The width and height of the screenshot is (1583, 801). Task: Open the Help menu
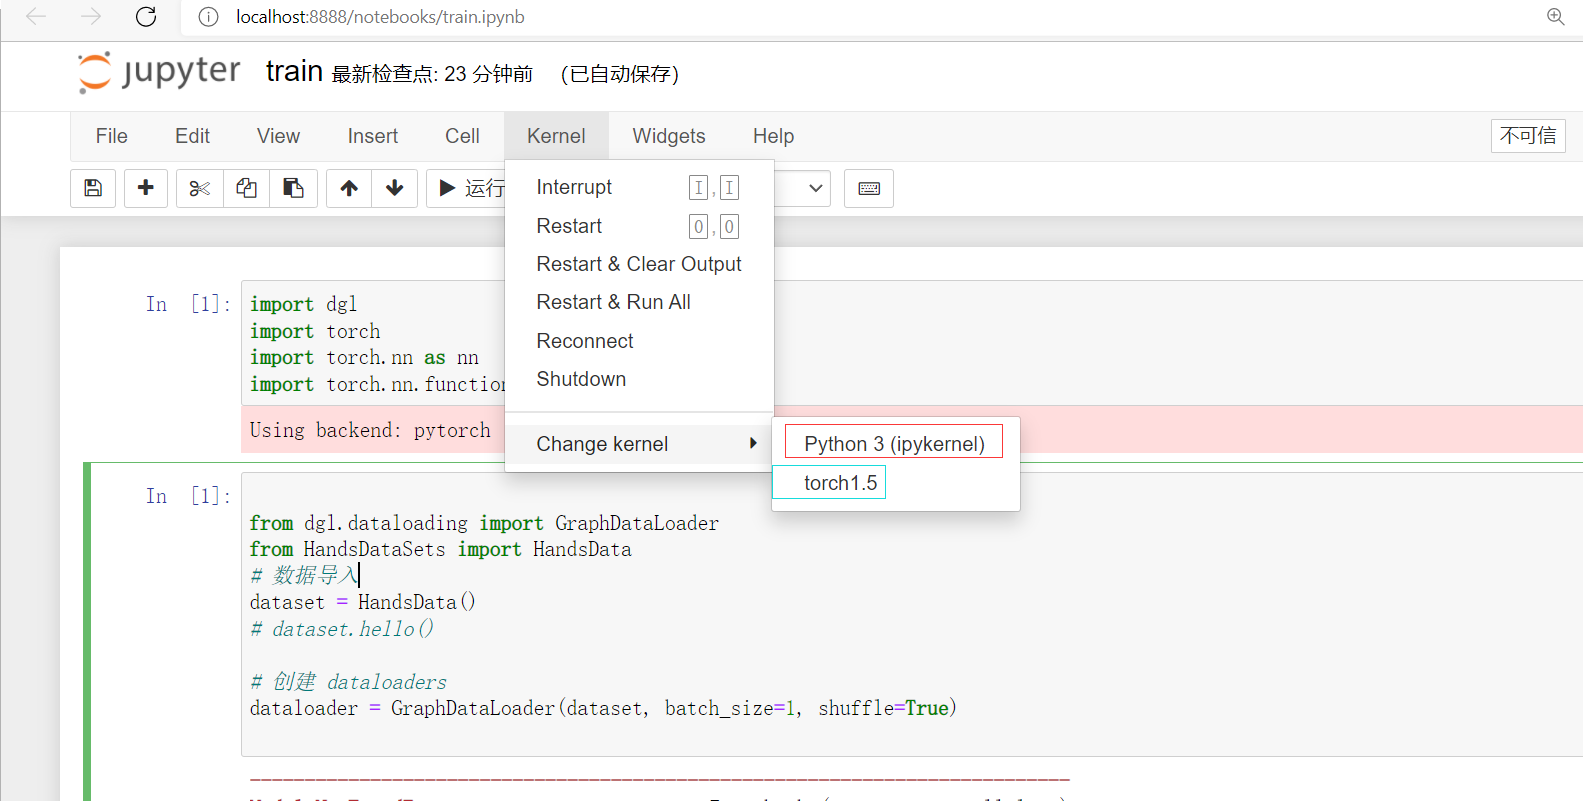click(x=773, y=136)
